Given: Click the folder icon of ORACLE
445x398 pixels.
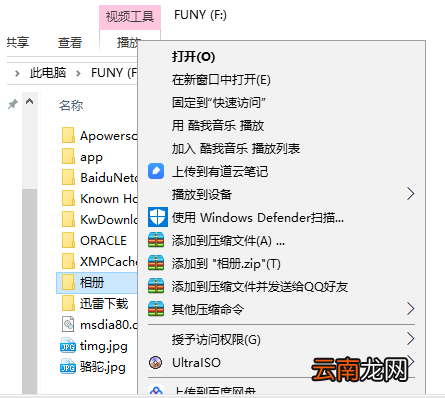Looking at the screenshot, I should tap(68, 240).
